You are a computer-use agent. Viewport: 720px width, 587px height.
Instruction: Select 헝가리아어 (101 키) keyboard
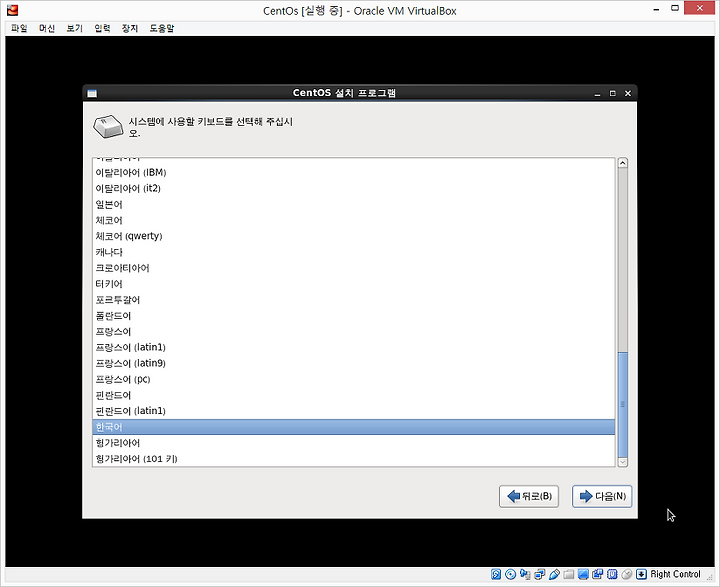(x=354, y=458)
